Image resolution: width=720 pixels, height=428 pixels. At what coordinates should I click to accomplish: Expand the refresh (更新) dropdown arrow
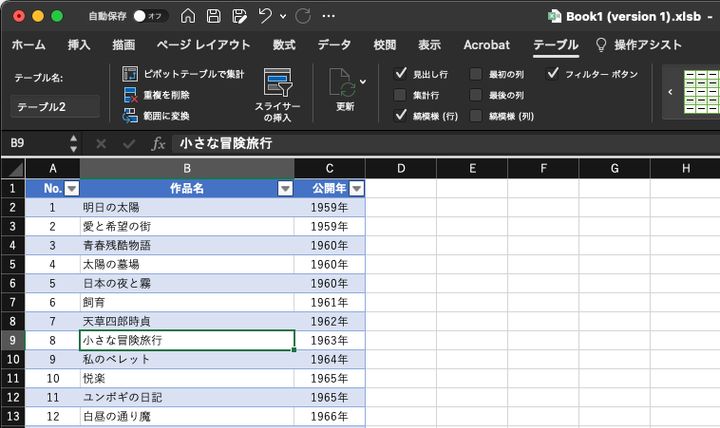(363, 82)
